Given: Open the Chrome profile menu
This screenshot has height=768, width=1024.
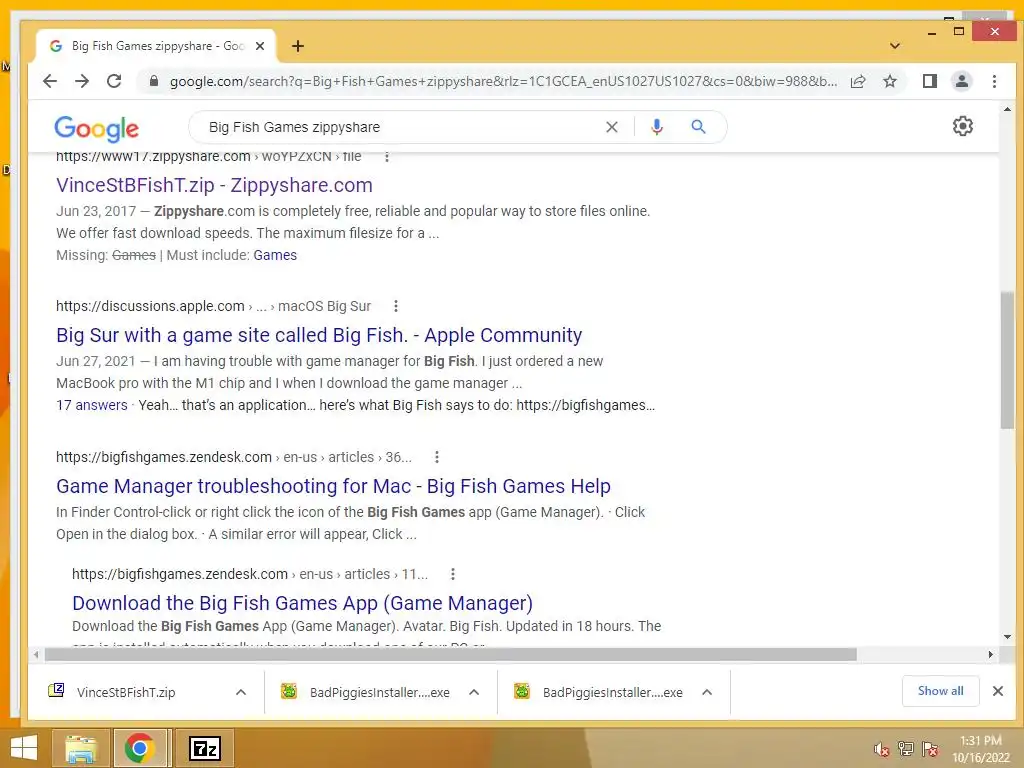Looking at the screenshot, I should coord(961,81).
